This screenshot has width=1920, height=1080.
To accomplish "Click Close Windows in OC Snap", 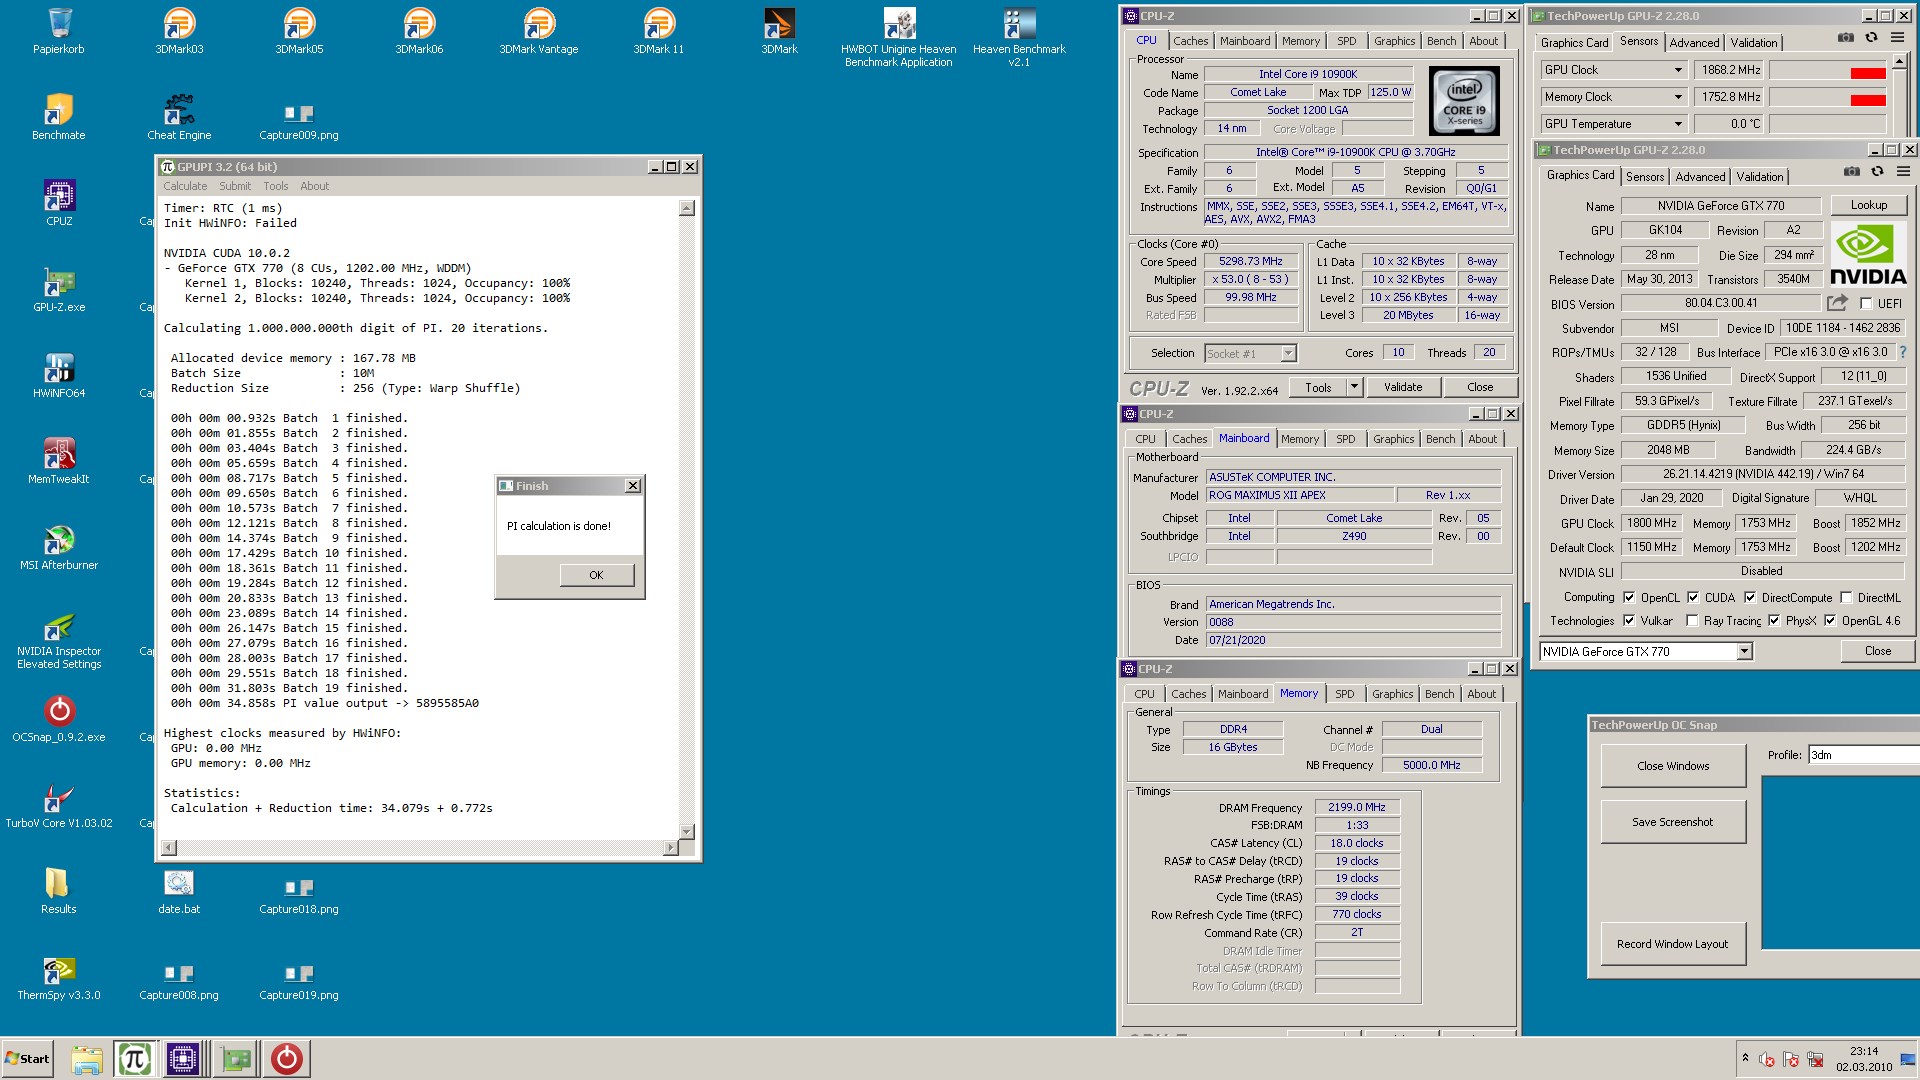I will [1672, 766].
